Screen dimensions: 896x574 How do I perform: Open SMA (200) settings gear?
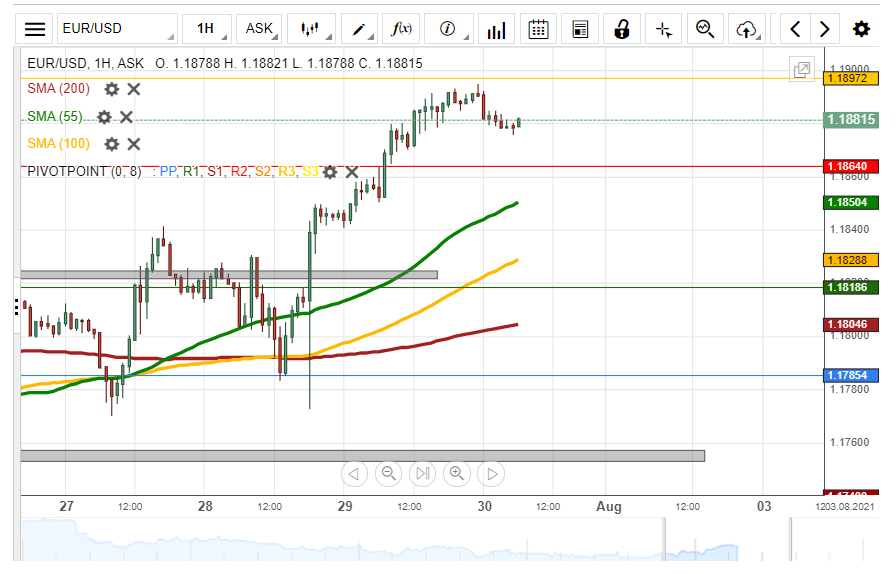point(111,89)
